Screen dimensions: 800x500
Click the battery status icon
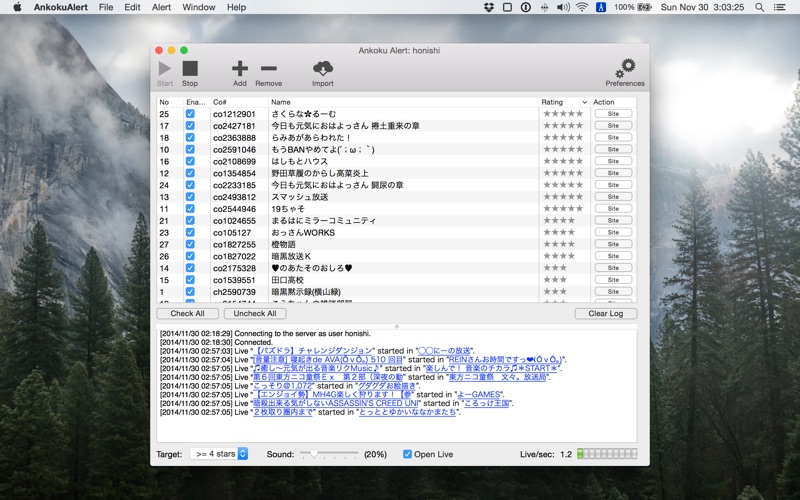pyautogui.click(x=645, y=7)
